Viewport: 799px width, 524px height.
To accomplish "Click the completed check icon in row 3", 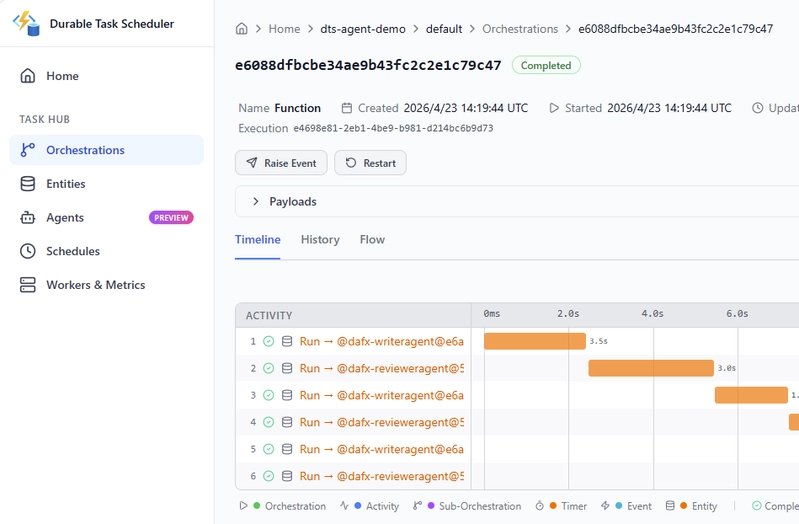I will pos(269,395).
